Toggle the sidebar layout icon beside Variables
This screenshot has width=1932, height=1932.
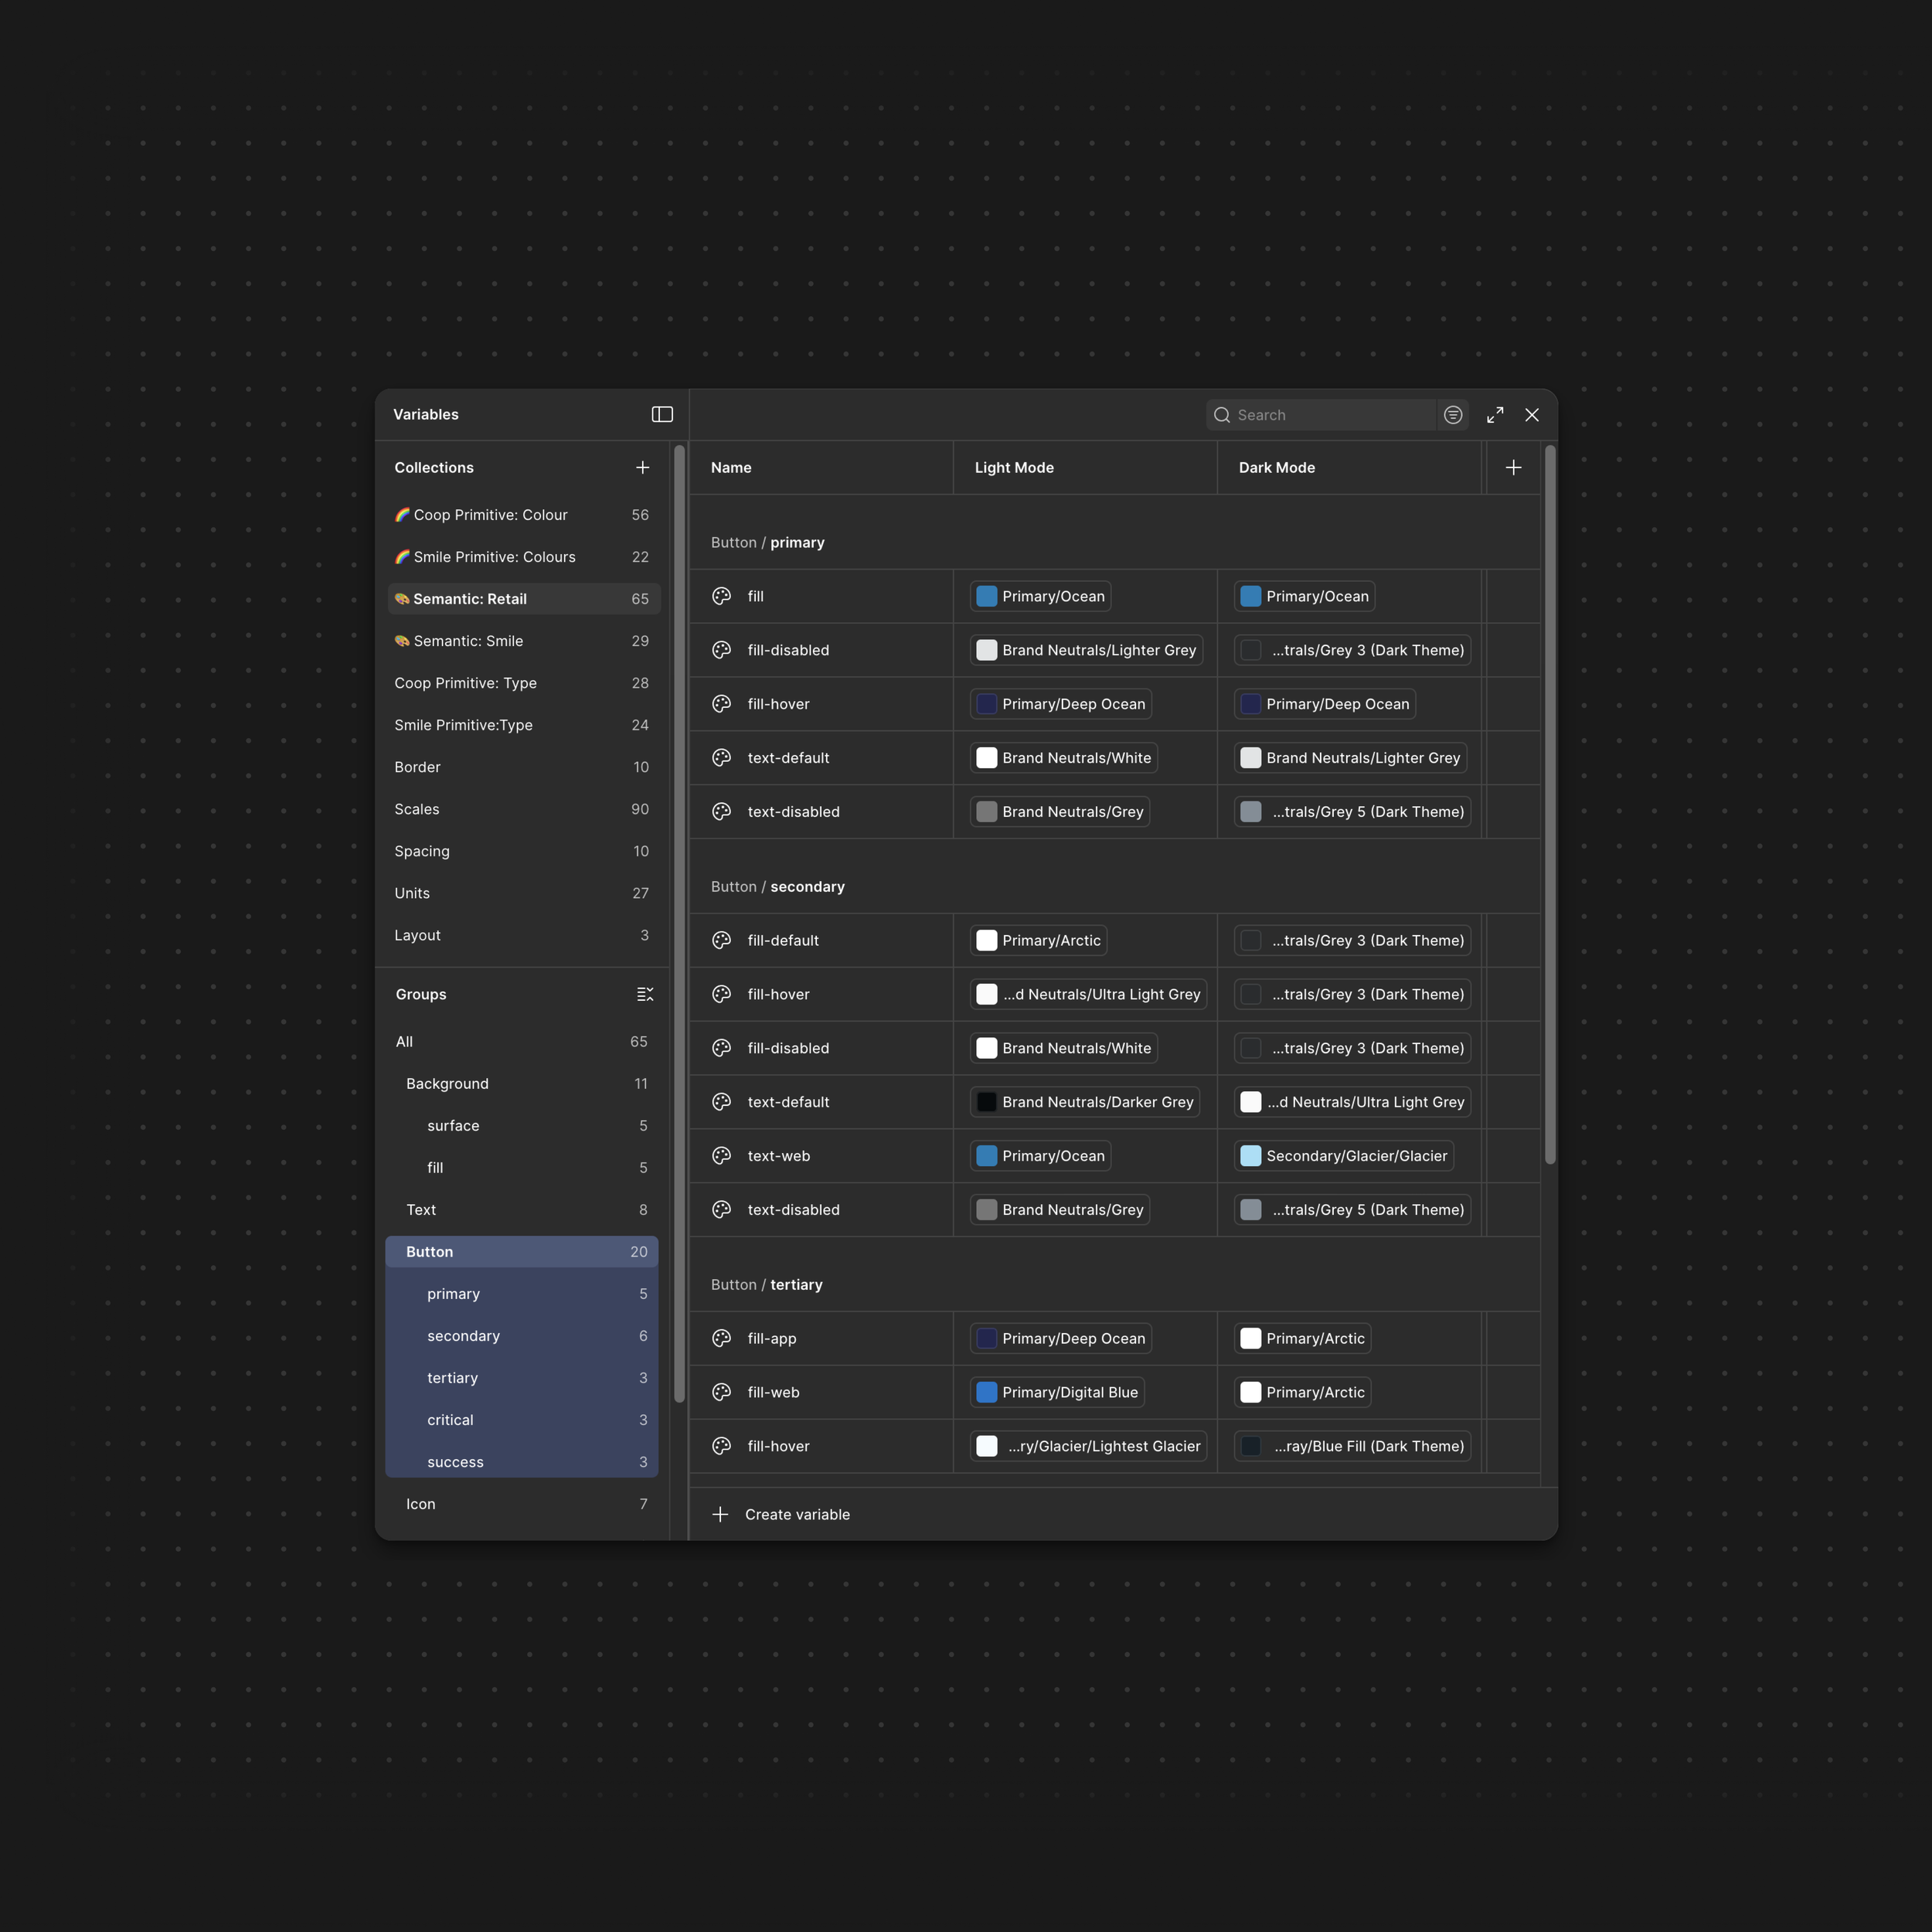661,414
